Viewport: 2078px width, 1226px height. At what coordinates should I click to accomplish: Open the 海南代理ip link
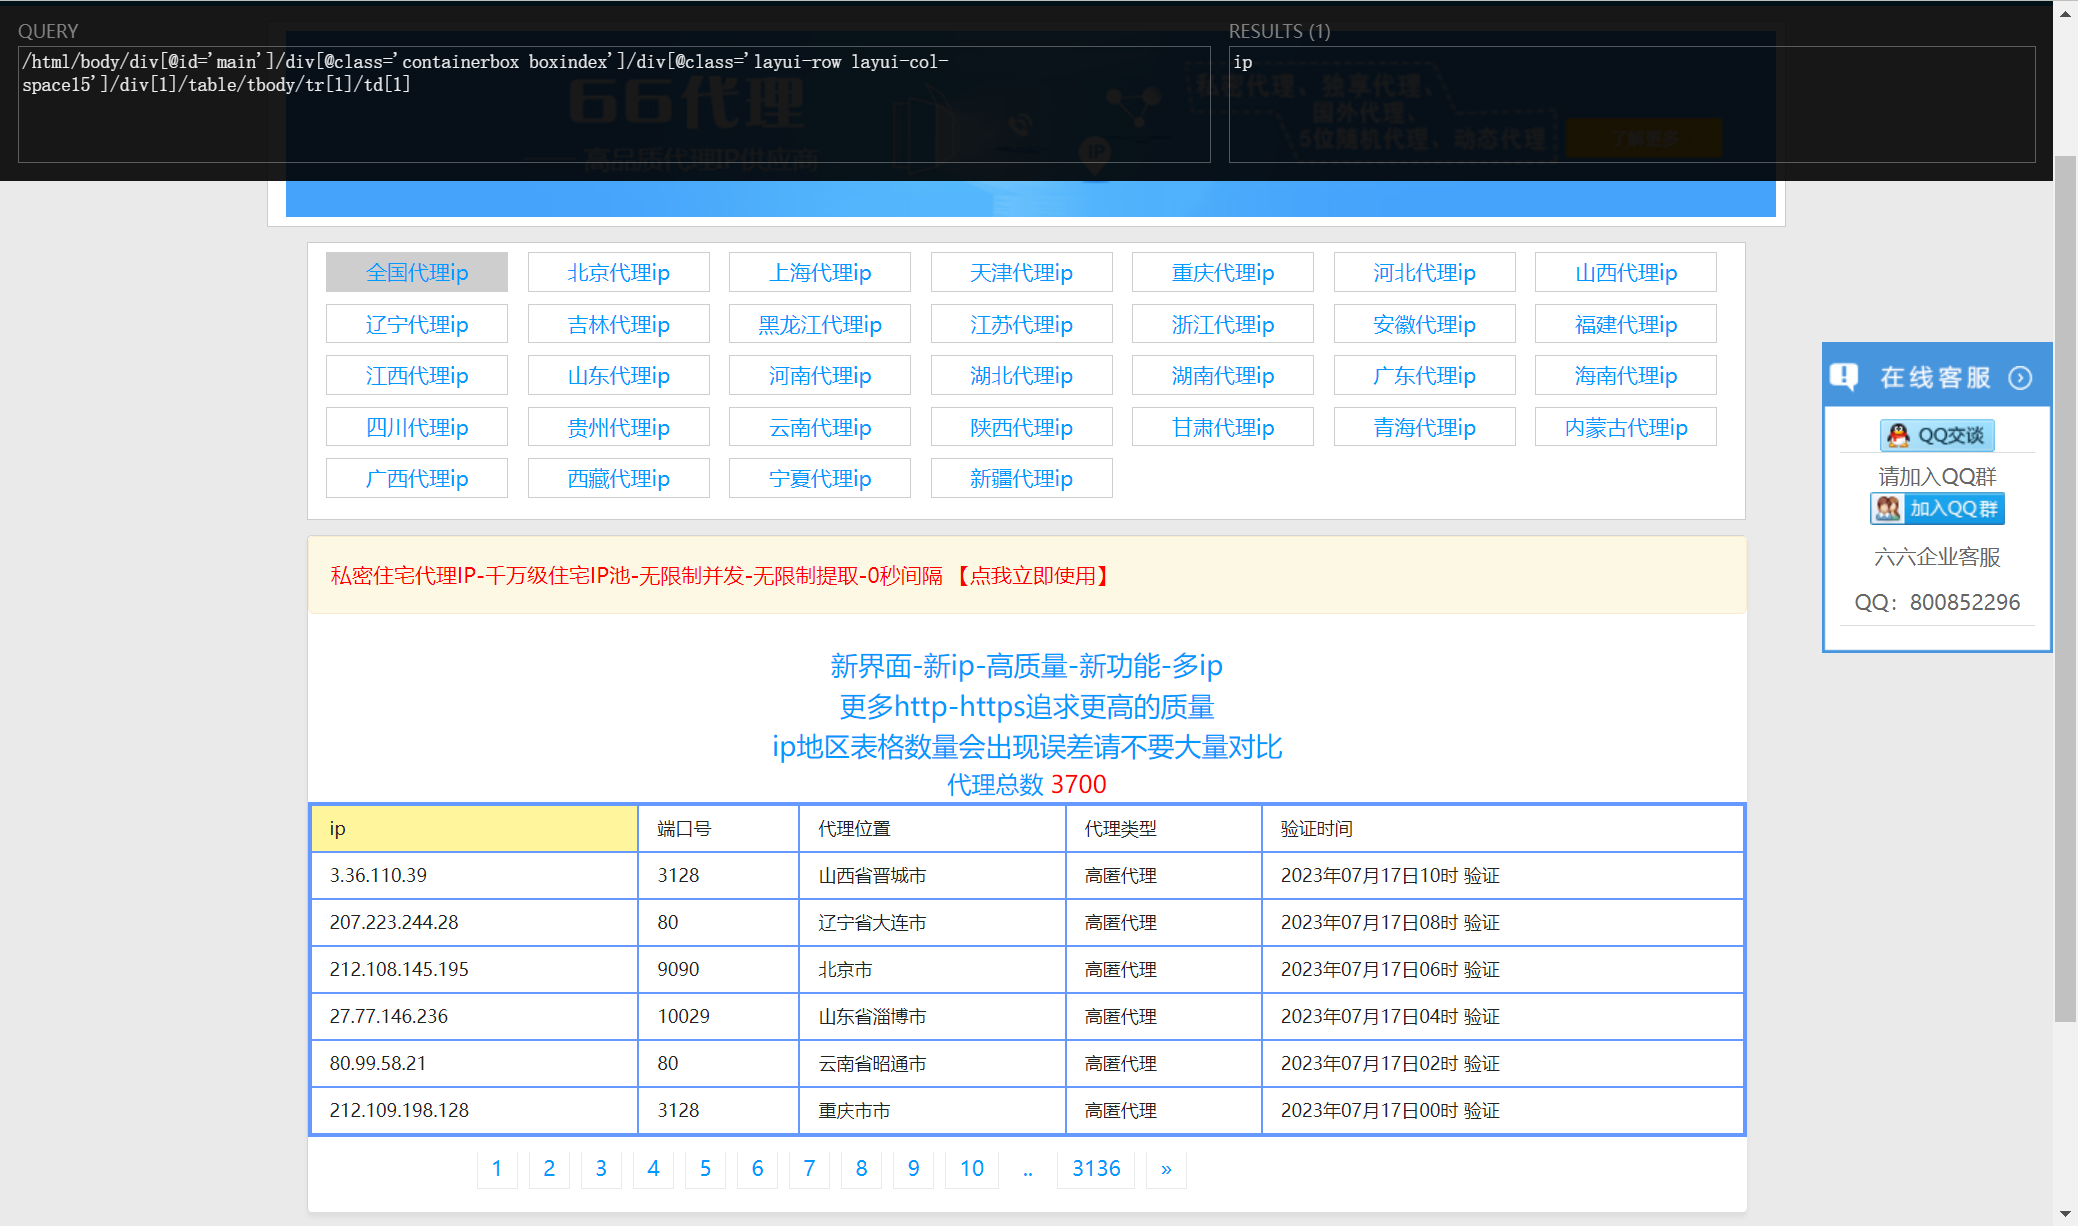click(1626, 375)
